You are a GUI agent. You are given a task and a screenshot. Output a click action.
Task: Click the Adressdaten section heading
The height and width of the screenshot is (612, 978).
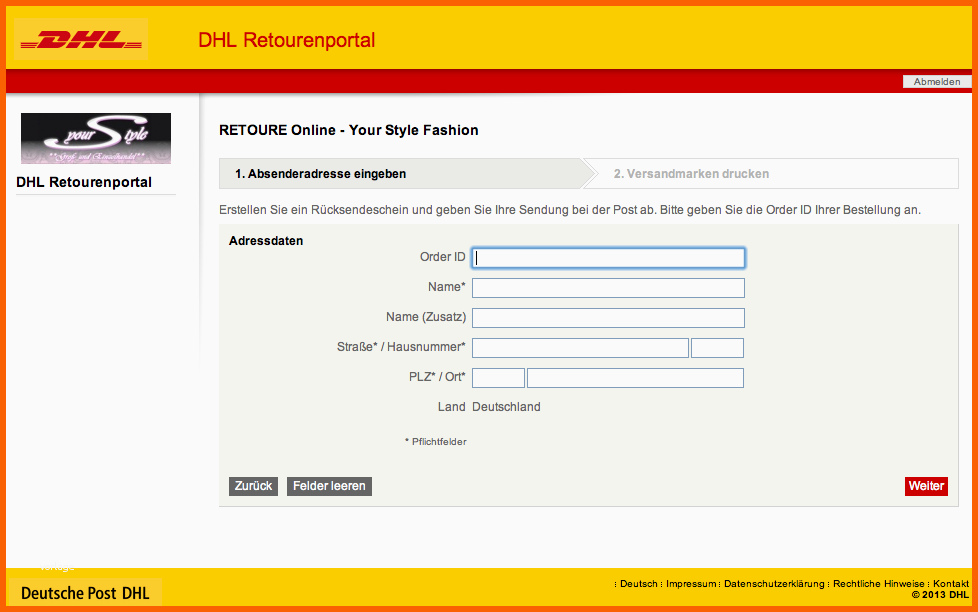[266, 241]
